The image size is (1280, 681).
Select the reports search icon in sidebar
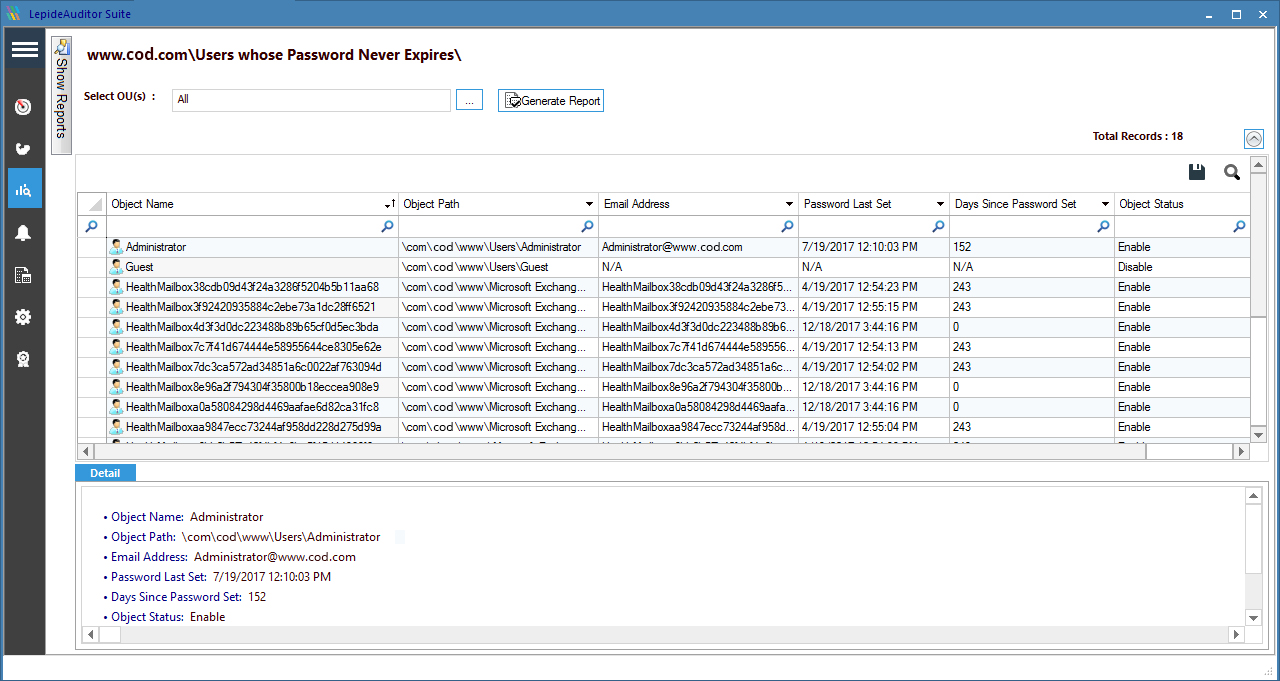(x=24, y=188)
